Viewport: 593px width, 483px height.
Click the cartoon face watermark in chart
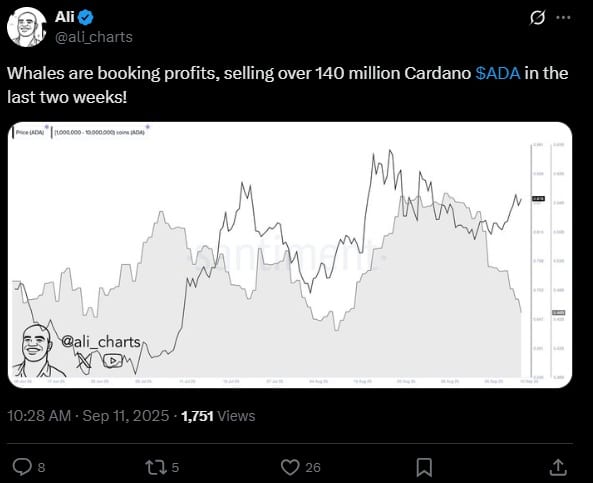click(x=36, y=350)
